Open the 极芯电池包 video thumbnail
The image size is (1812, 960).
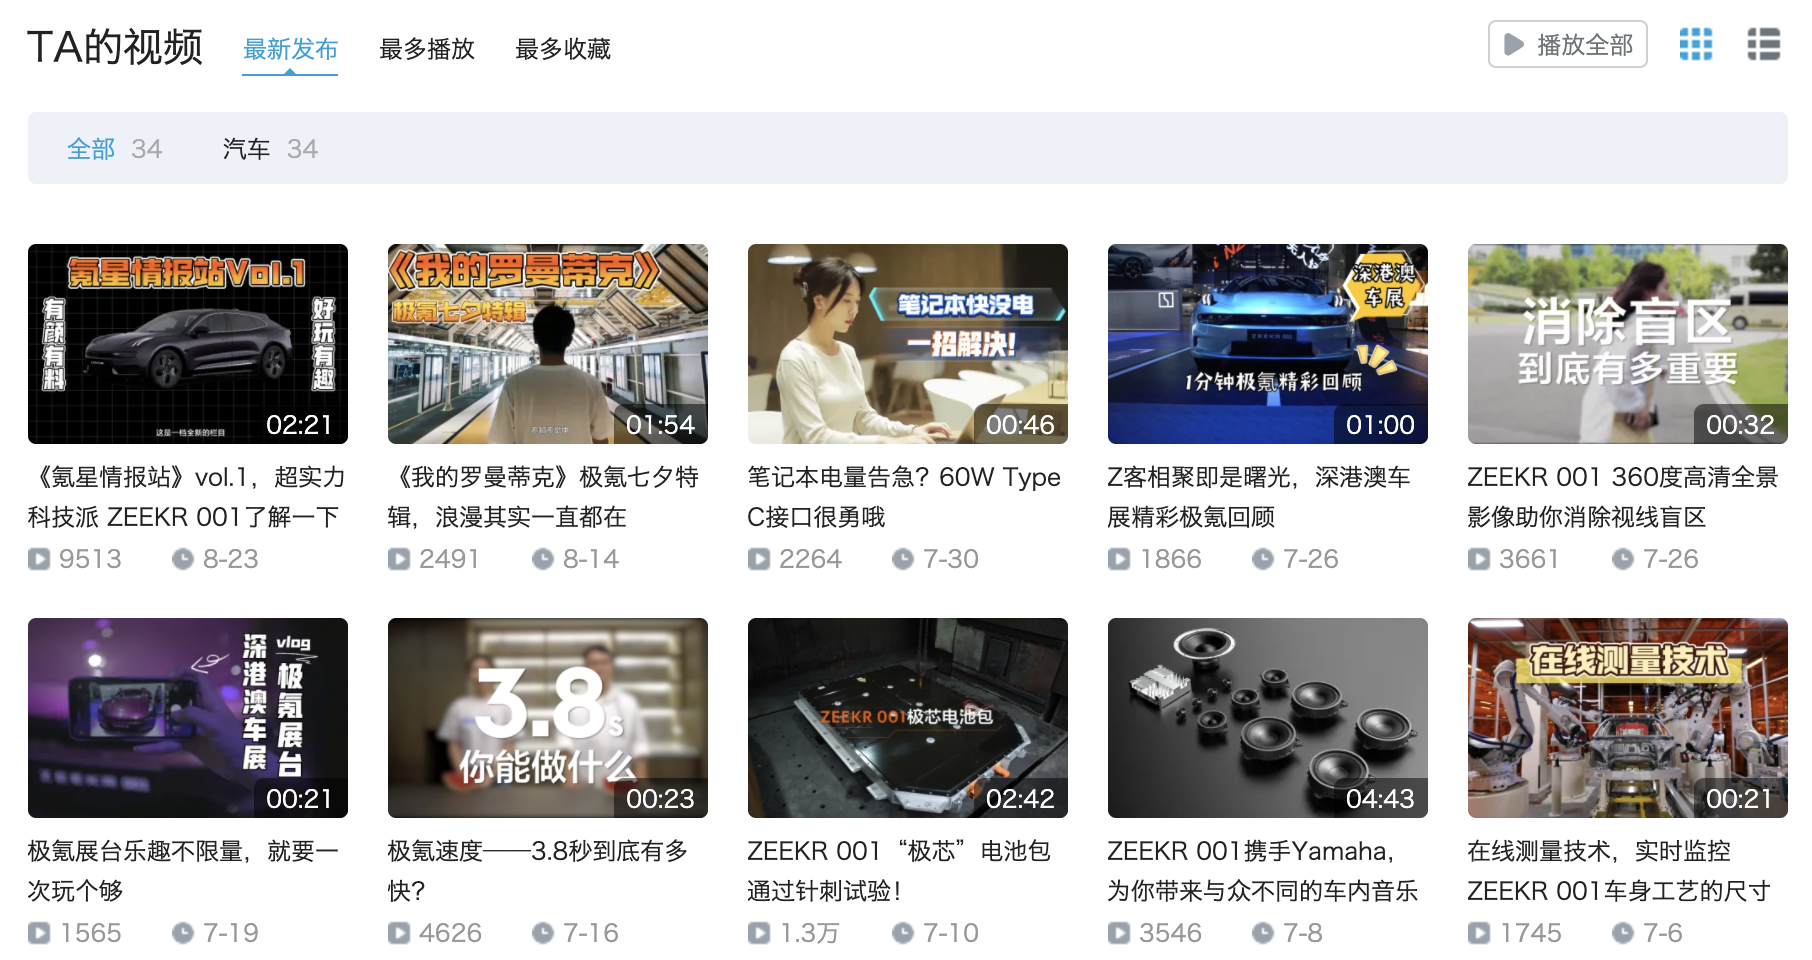pyautogui.click(x=908, y=718)
